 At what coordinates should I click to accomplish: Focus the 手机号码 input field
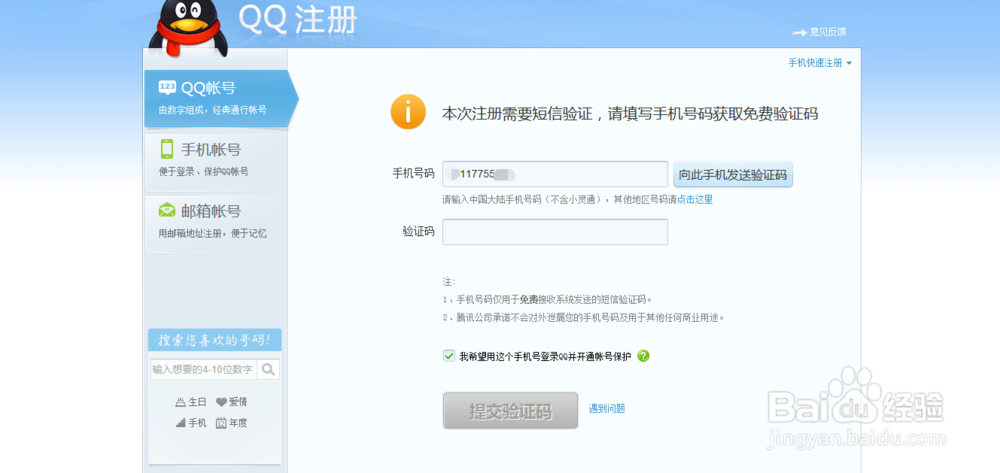[555, 174]
